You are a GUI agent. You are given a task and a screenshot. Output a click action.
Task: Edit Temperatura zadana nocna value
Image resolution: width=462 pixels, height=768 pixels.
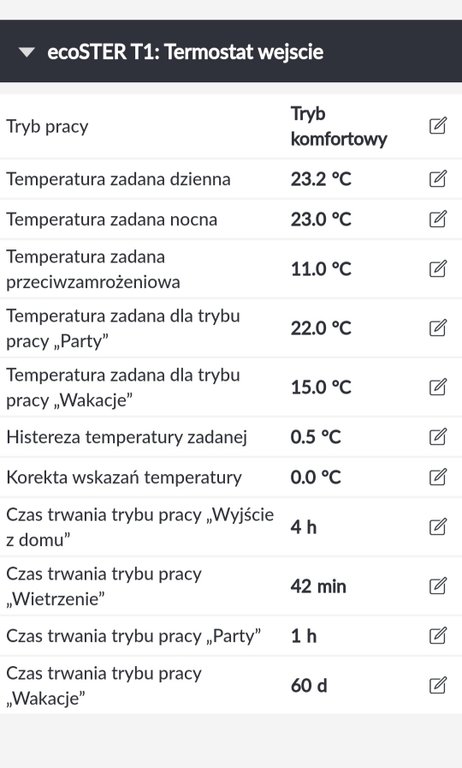click(x=438, y=219)
